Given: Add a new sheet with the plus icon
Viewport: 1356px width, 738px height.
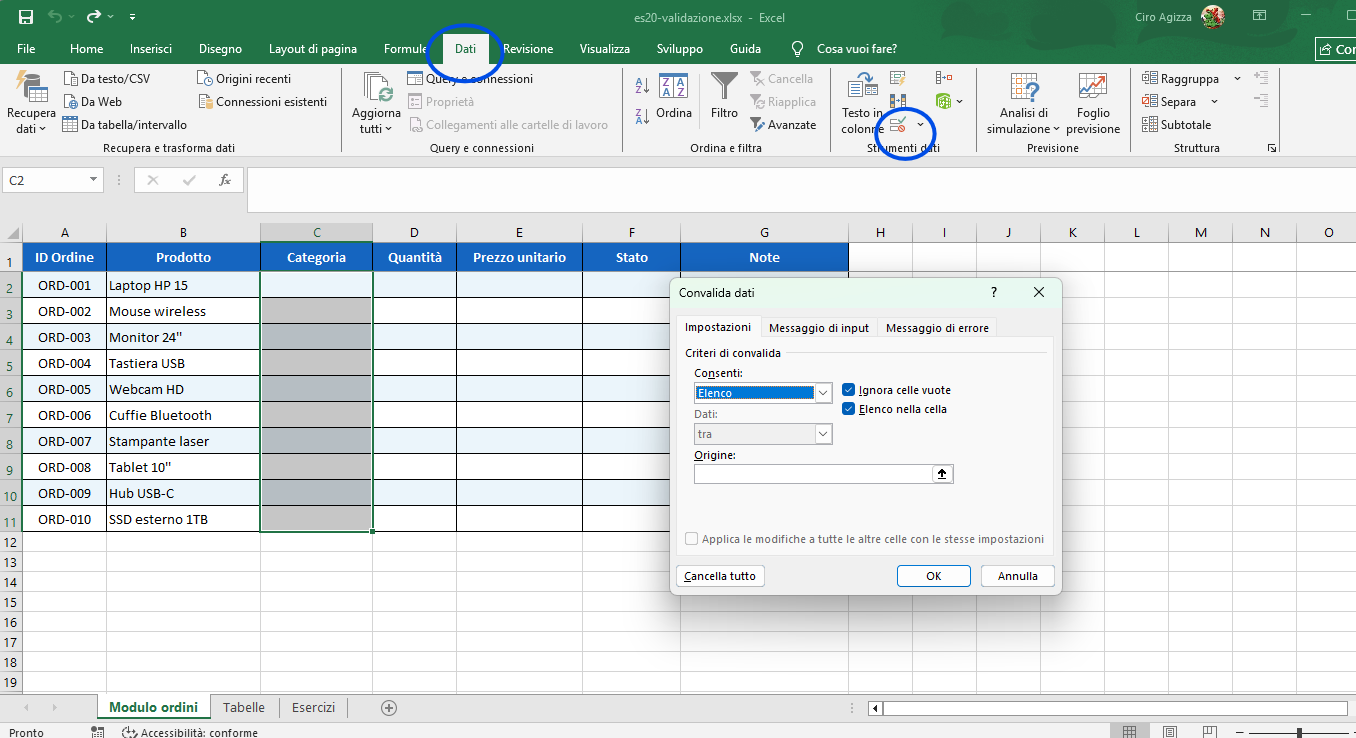Looking at the screenshot, I should 389,708.
